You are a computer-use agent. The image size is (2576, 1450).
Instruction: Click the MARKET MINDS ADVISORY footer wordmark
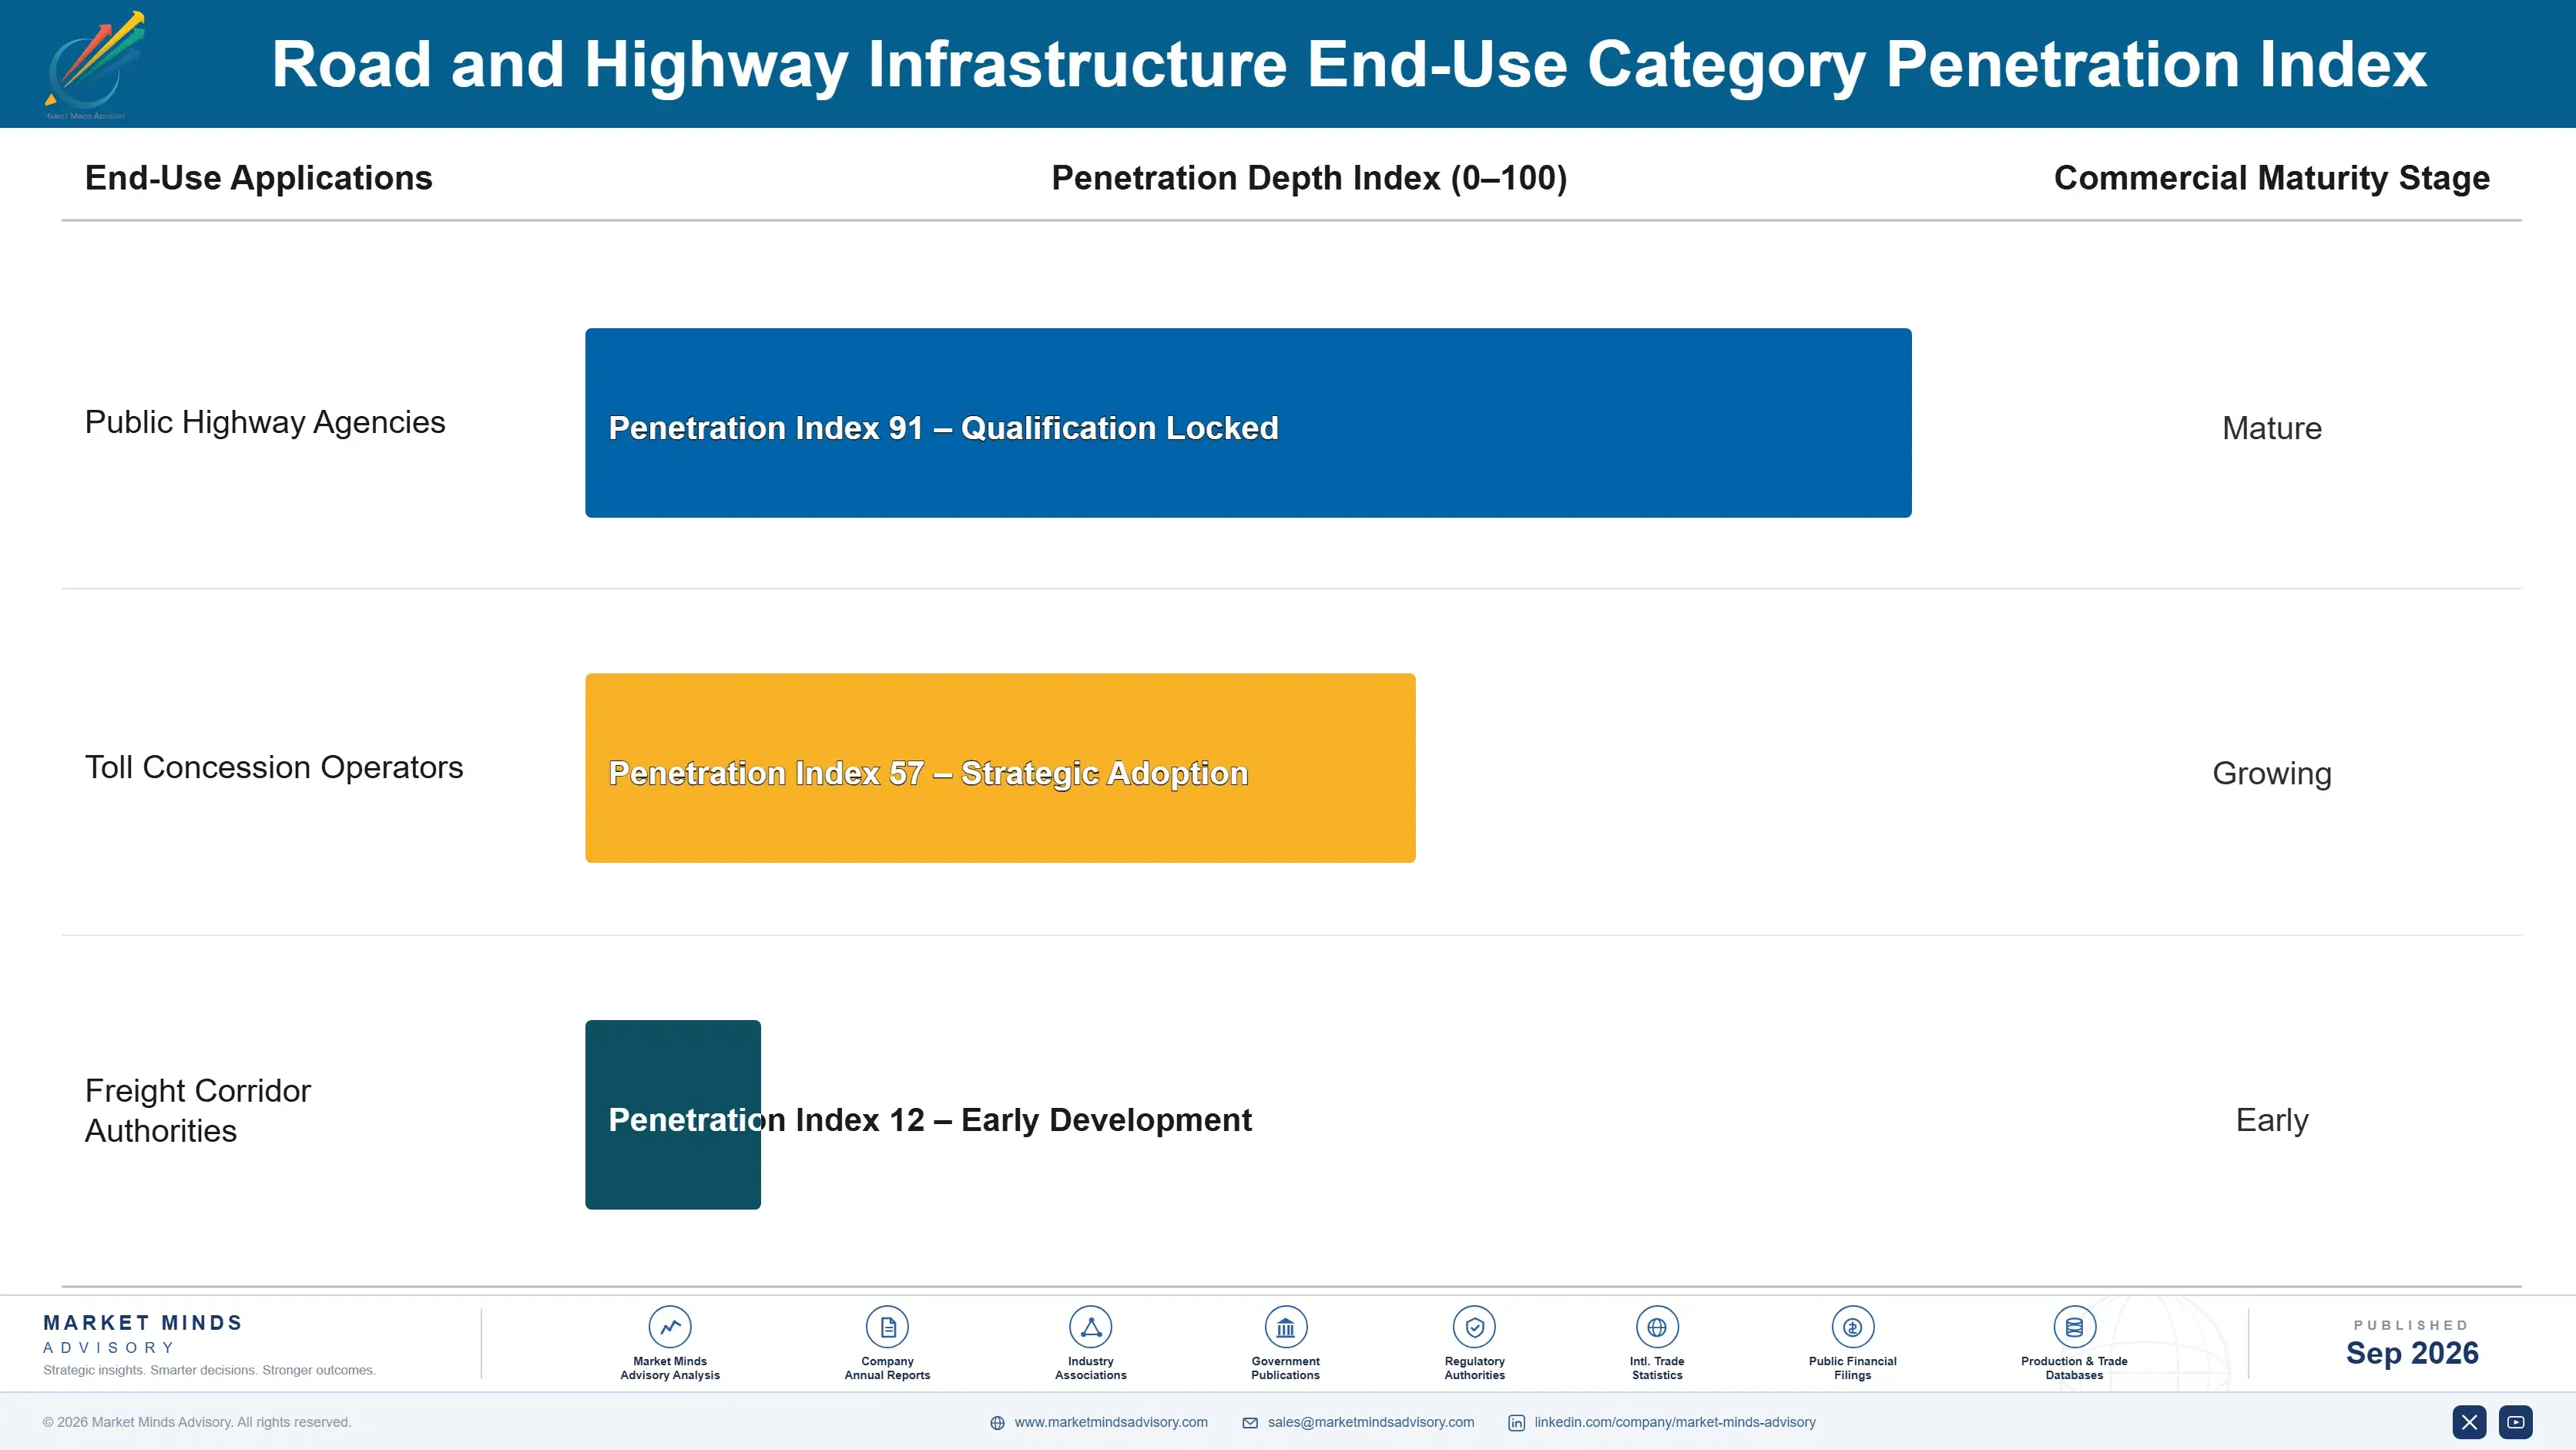point(142,1334)
